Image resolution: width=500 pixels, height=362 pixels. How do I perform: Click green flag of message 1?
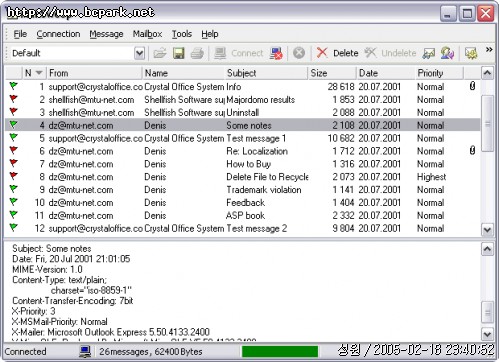[13, 86]
